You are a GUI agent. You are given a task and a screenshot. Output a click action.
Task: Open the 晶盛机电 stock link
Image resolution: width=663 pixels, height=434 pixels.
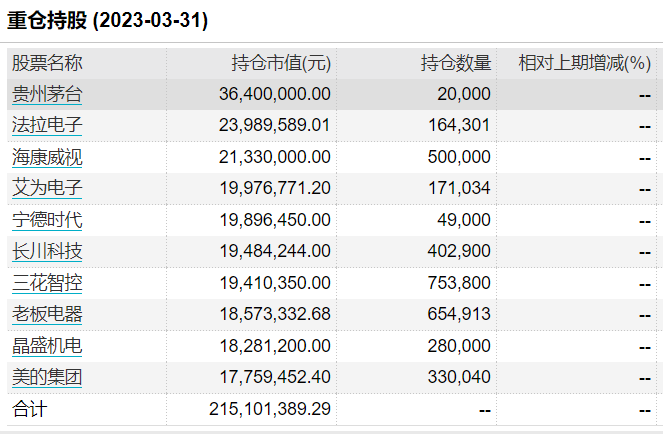[47, 346]
